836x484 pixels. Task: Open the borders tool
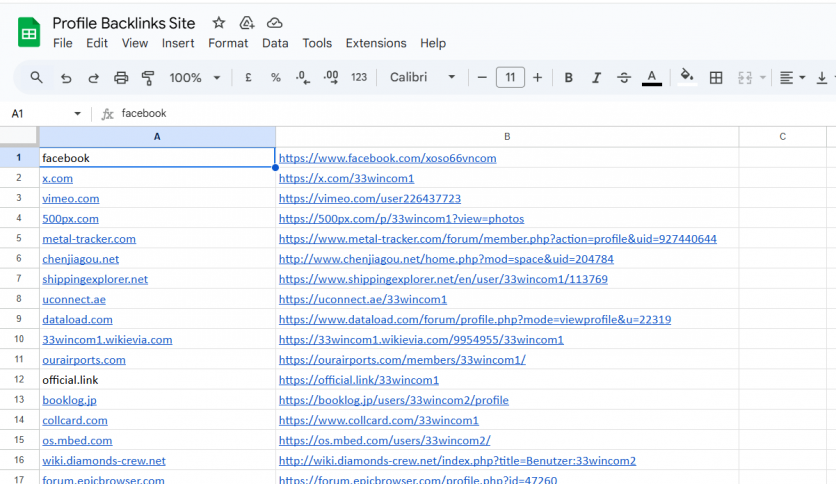point(716,78)
